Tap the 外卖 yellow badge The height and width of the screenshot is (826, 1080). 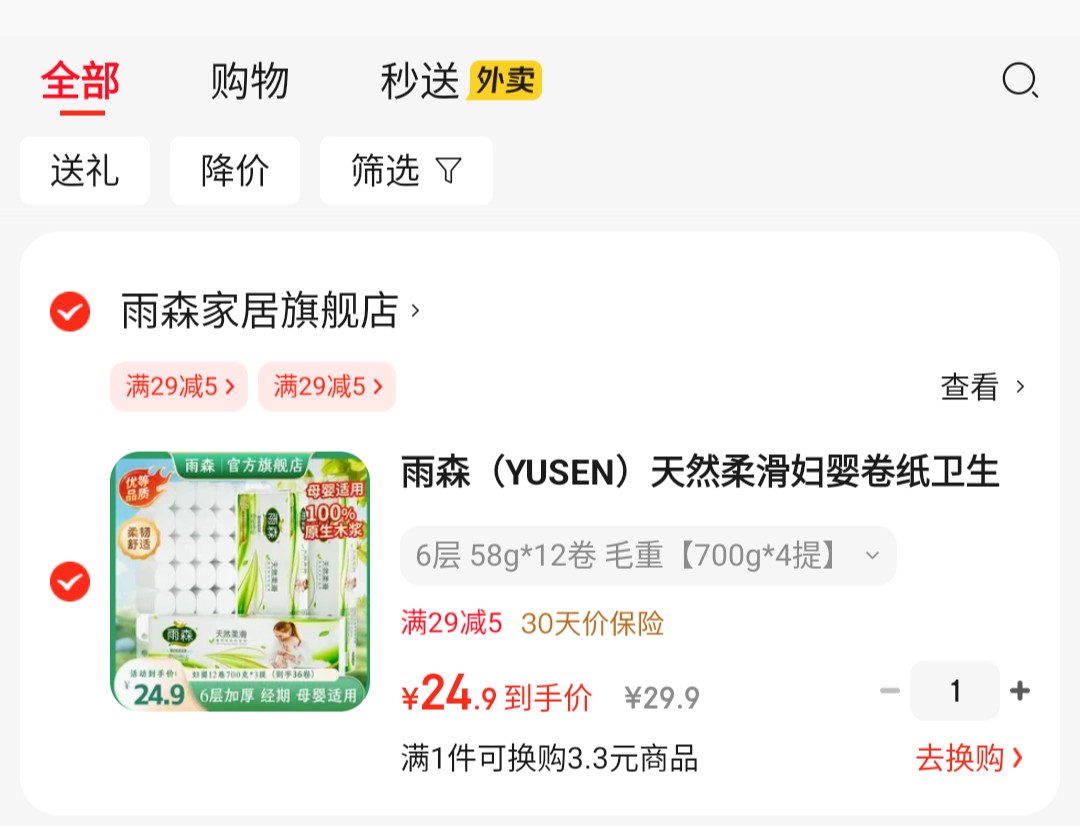[x=504, y=81]
